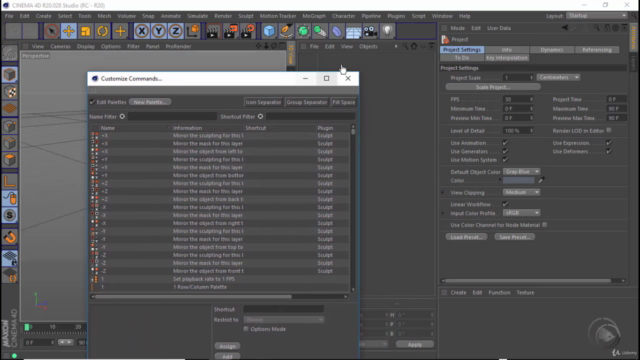Pick color with eyedropper next to Color
The image size is (640, 360).
coord(541,180)
